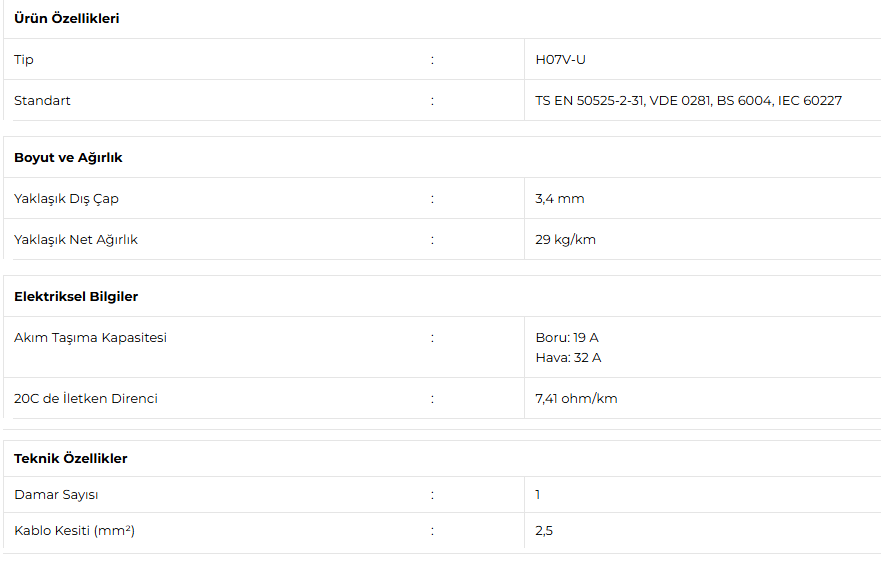Select the Hava: 32 A value
Screen dimensions: 881x561
coord(568,358)
